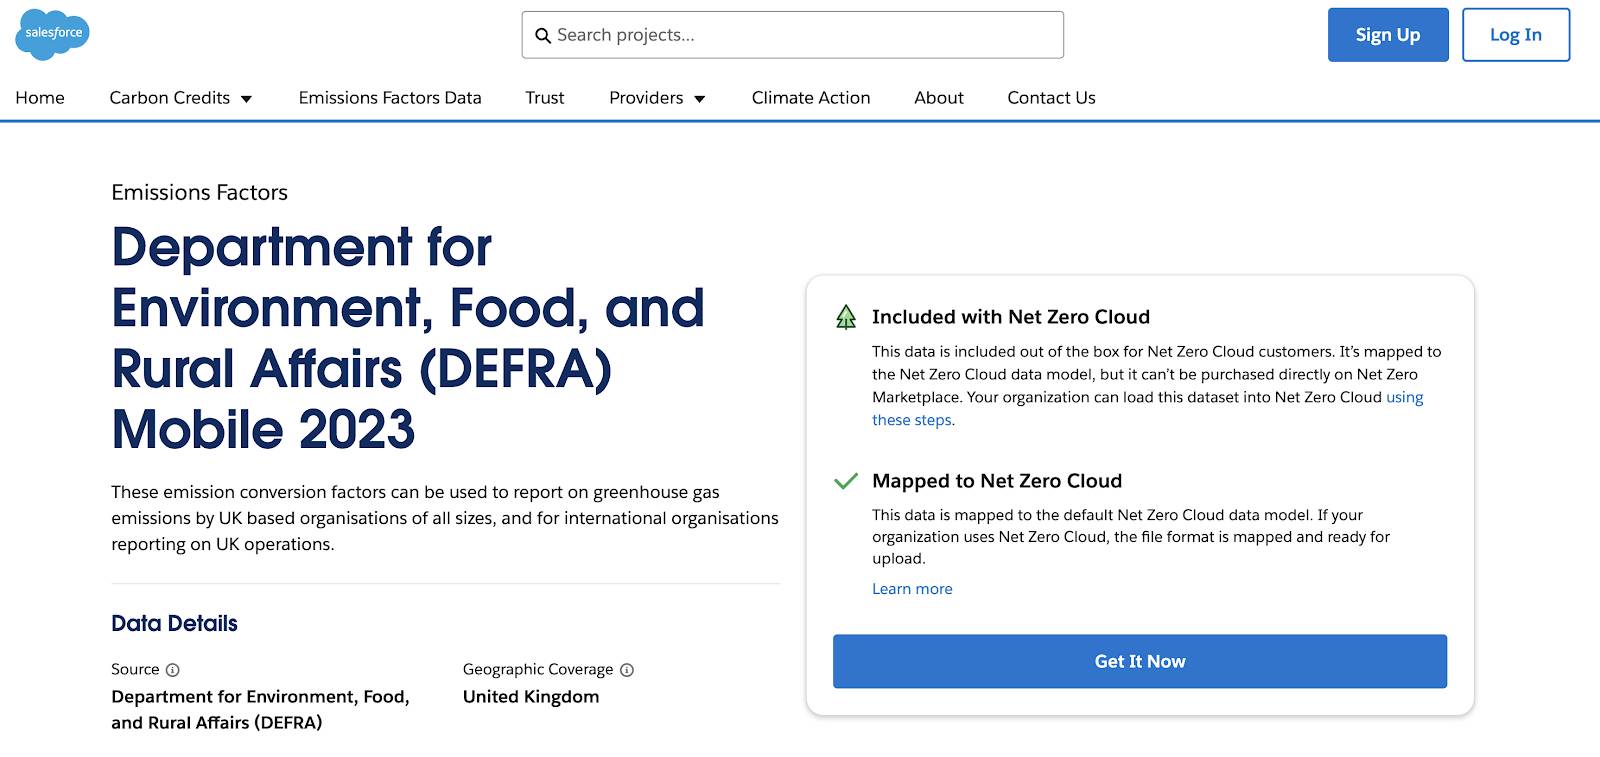Open the Trust menu item

pos(545,98)
